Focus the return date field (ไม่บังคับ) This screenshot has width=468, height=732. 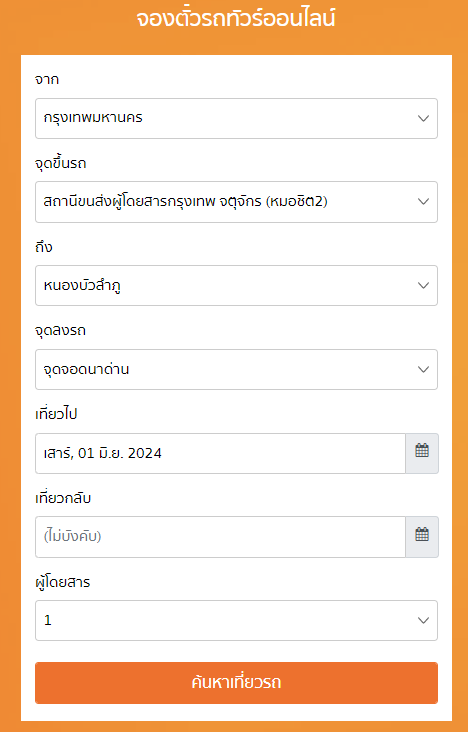(220, 536)
